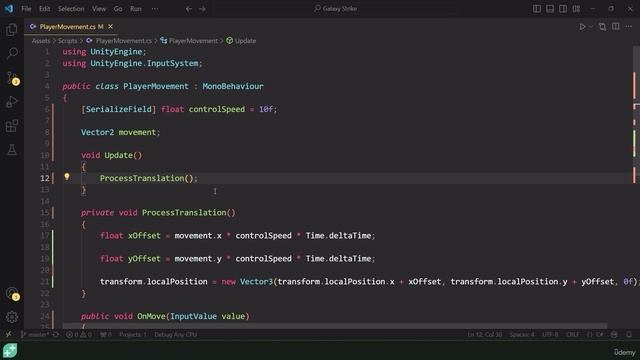Open the Run and Debug view

coord(12,102)
